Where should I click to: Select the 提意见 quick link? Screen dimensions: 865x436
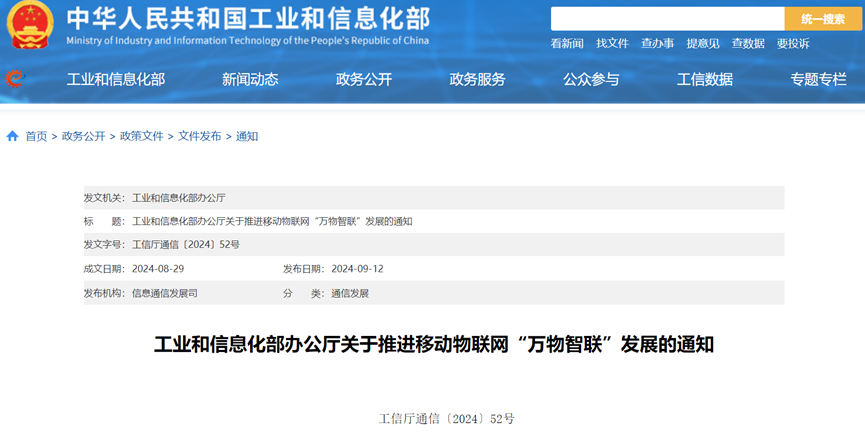pyautogui.click(x=702, y=43)
